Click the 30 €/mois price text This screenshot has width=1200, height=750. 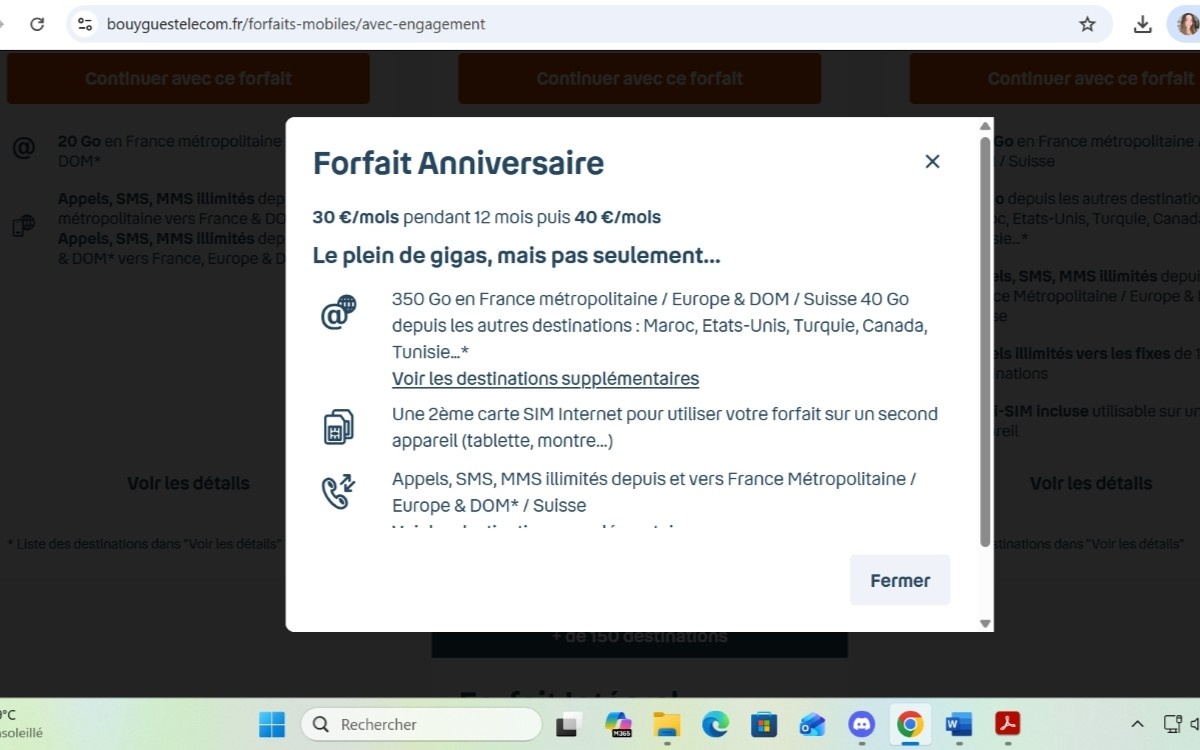[x=357, y=217]
